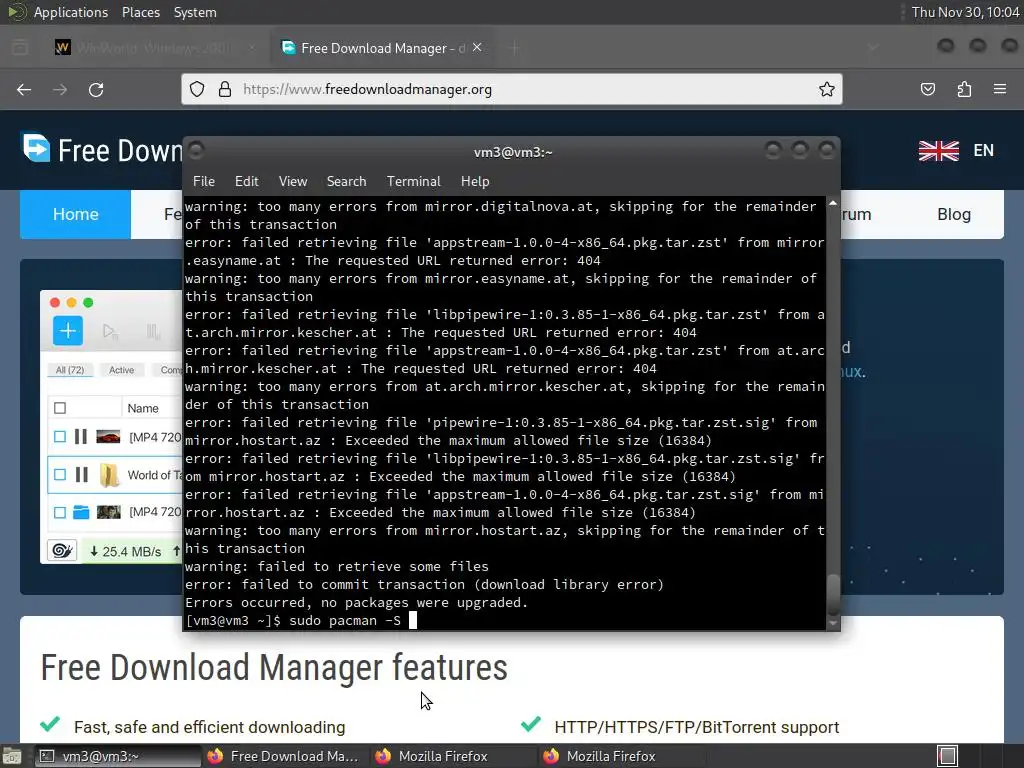Tick the last MP4 720 row checkbox

coord(60,512)
